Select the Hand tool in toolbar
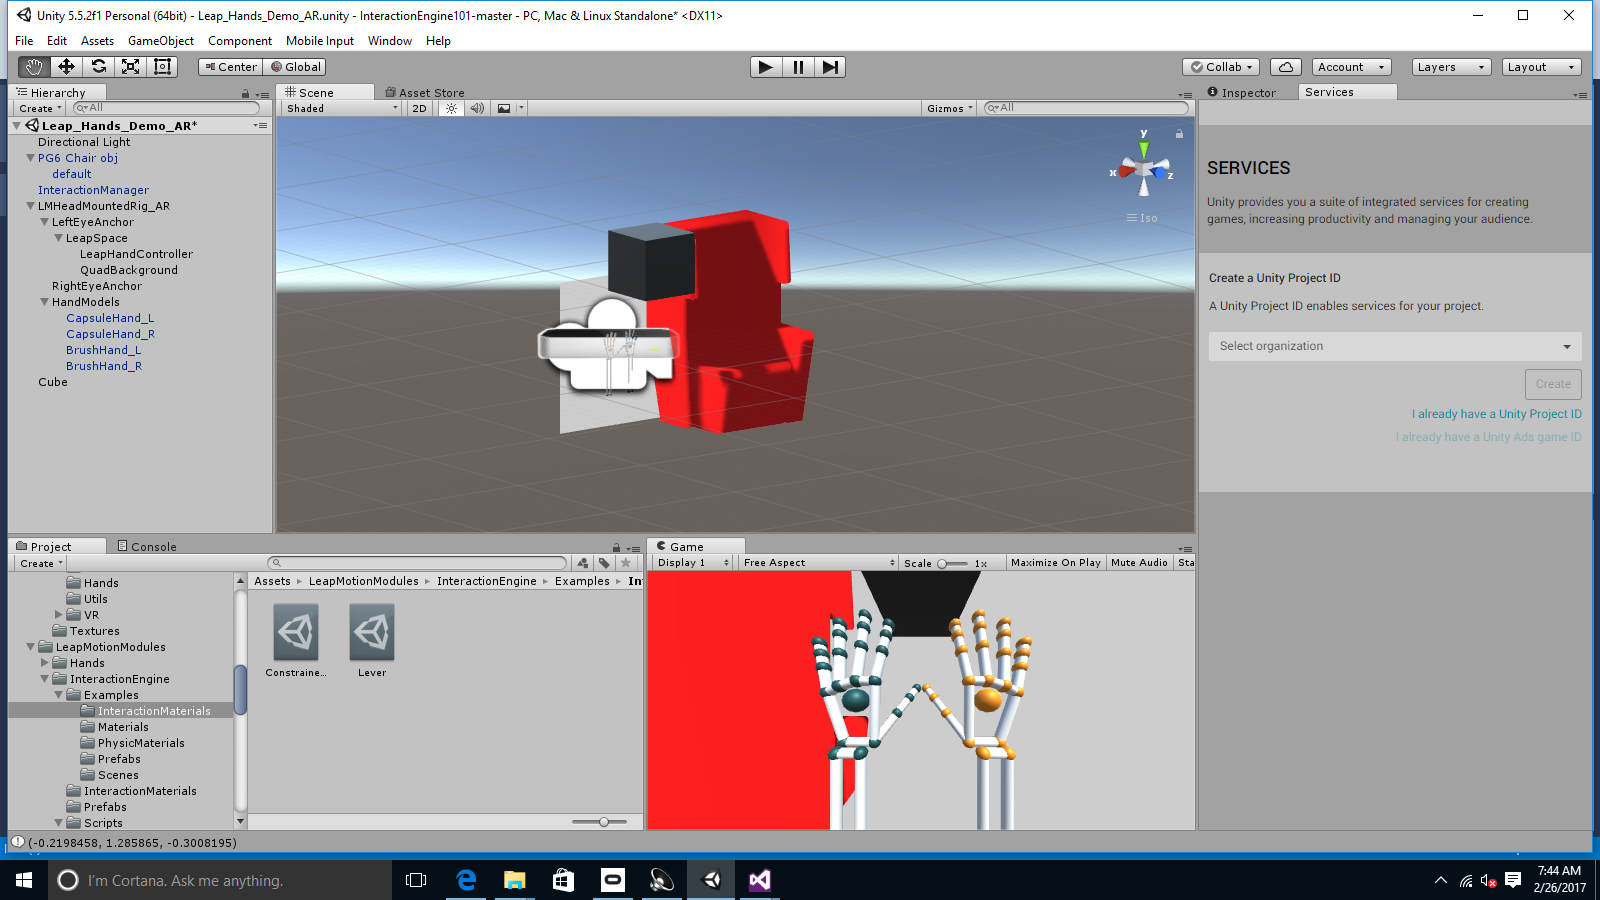1600x900 pixels. [34, 67]
